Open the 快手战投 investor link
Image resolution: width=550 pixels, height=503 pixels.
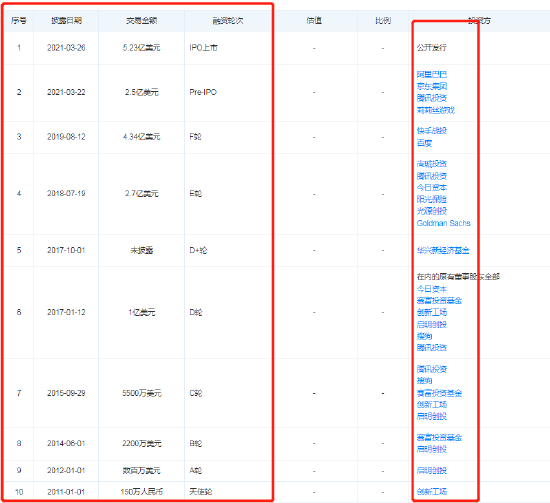431,131
